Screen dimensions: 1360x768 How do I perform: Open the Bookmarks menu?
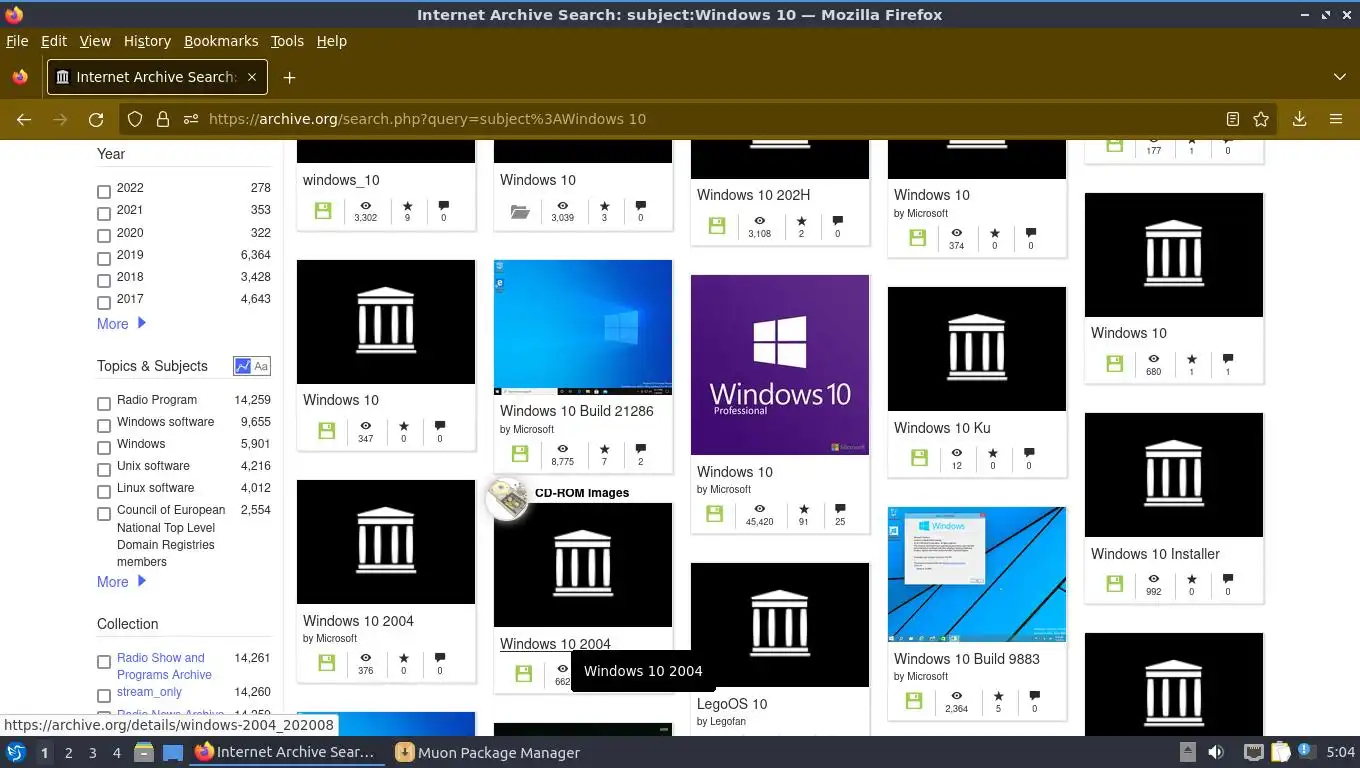click(221, 41)
